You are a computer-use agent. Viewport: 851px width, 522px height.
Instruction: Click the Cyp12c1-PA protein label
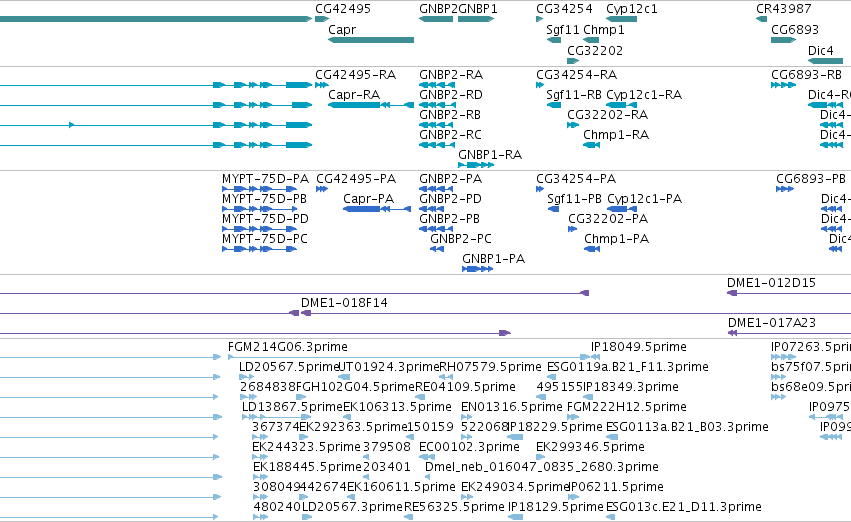[x=645, y=199]
